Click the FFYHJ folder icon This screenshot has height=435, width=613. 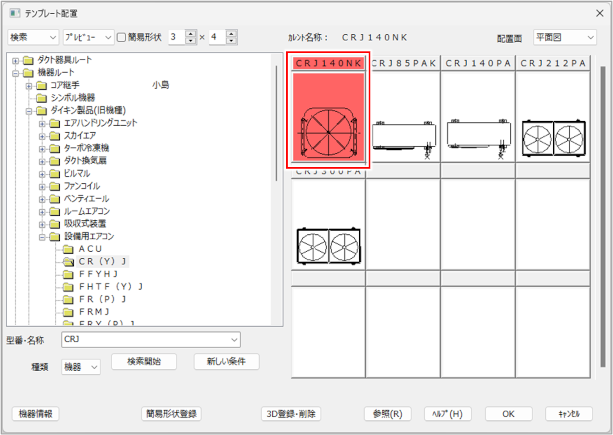pyautogui.click(x=68, y=274)
